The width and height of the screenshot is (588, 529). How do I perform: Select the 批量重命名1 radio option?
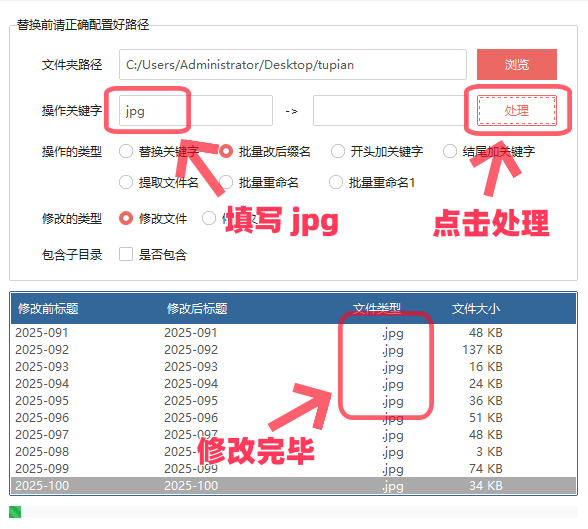point(336,183)
